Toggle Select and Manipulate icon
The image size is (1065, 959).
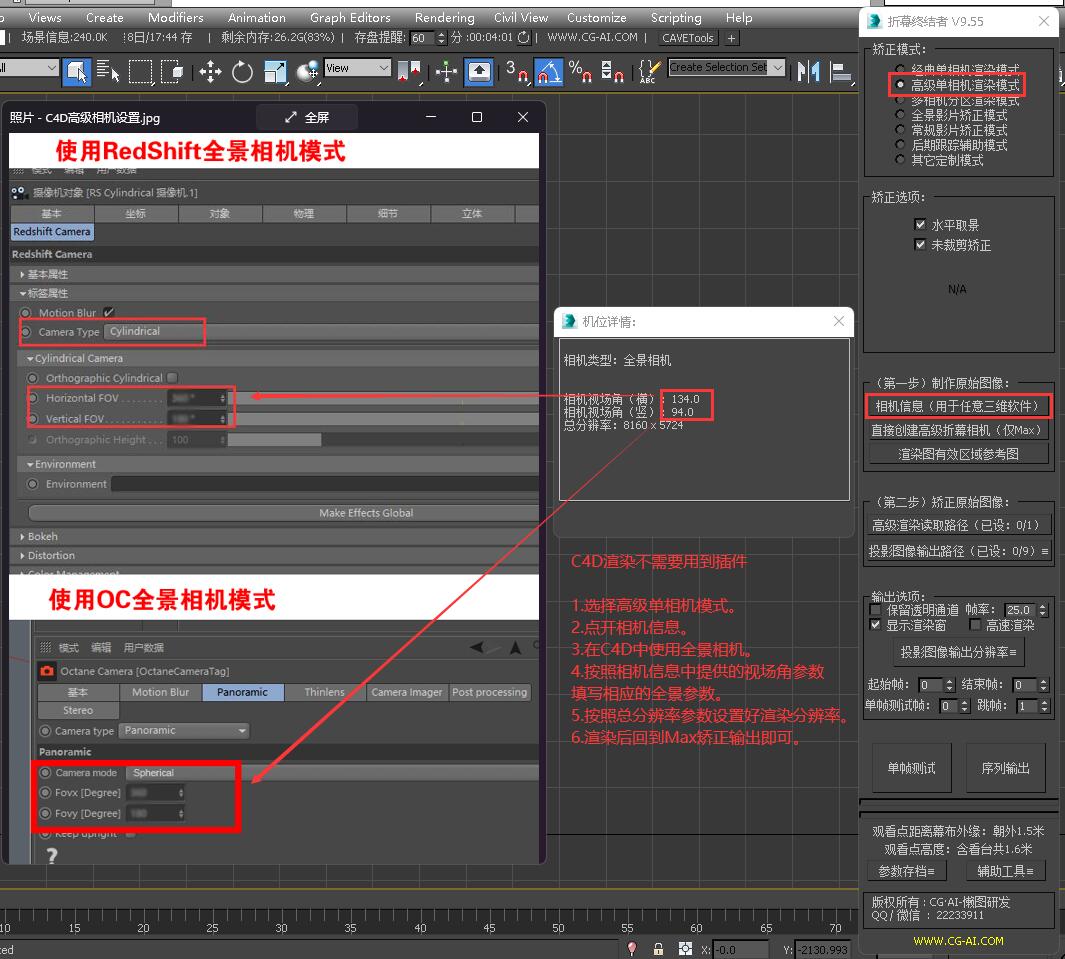446,71
